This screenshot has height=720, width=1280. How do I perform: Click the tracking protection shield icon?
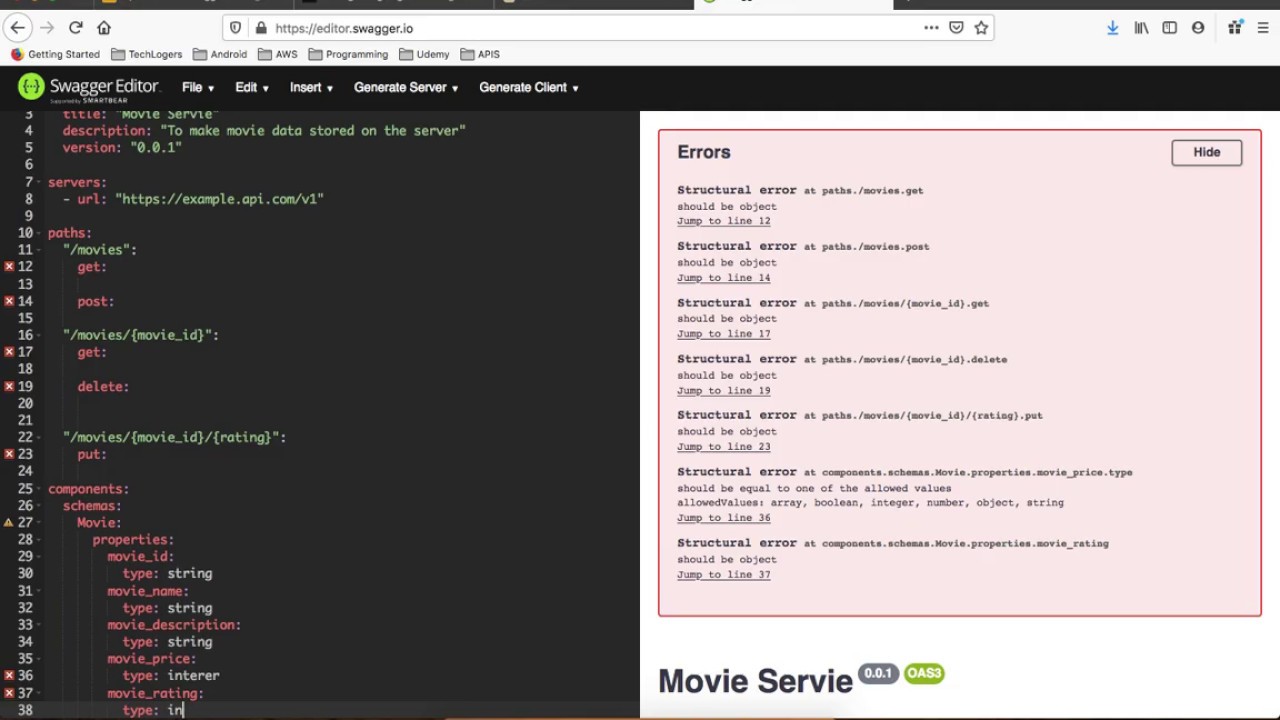click(236, 28)
